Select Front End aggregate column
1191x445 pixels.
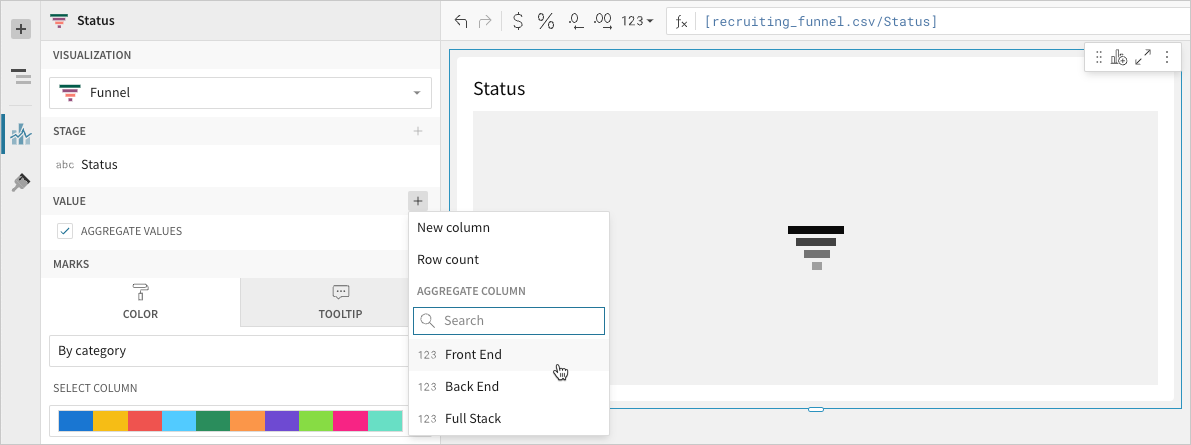pos(473,355)
